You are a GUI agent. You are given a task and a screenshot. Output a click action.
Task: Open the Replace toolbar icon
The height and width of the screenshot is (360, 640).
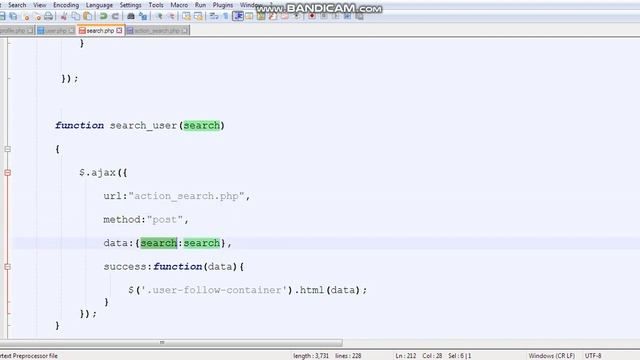pos(142,16)
